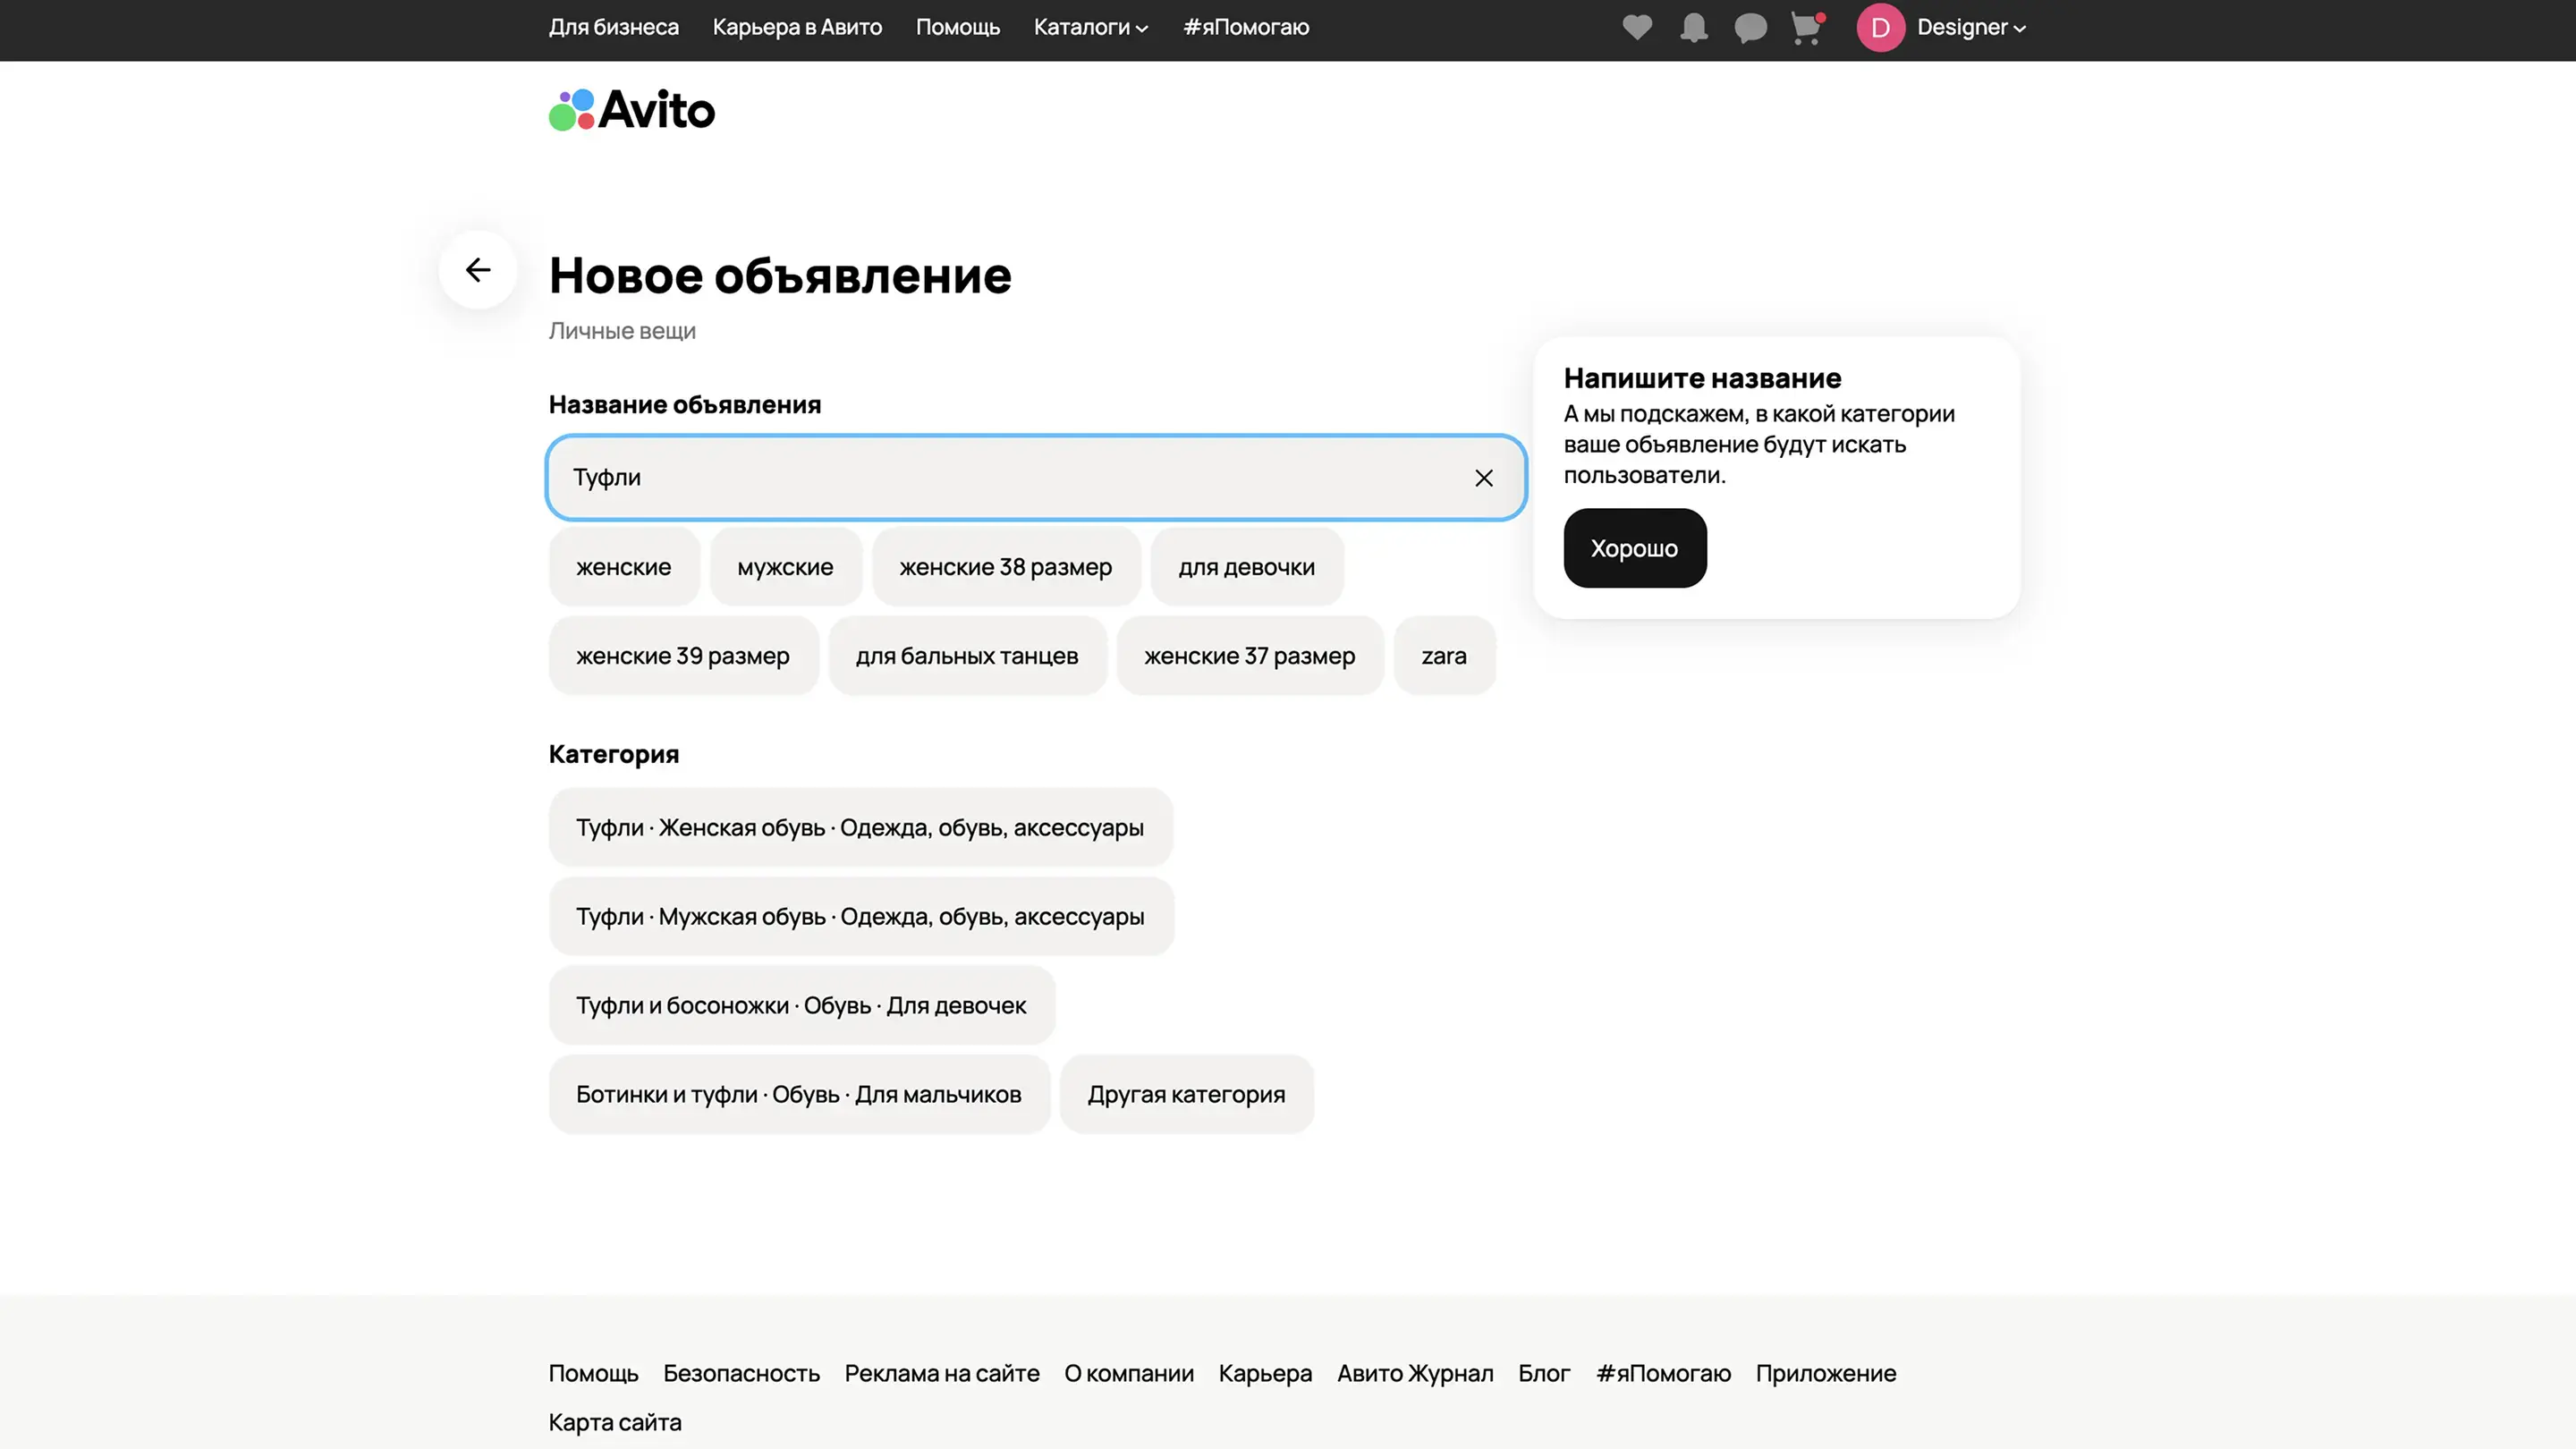Expand the Designer account menu
The image size is (2576, 1449).
[1971, 27]
